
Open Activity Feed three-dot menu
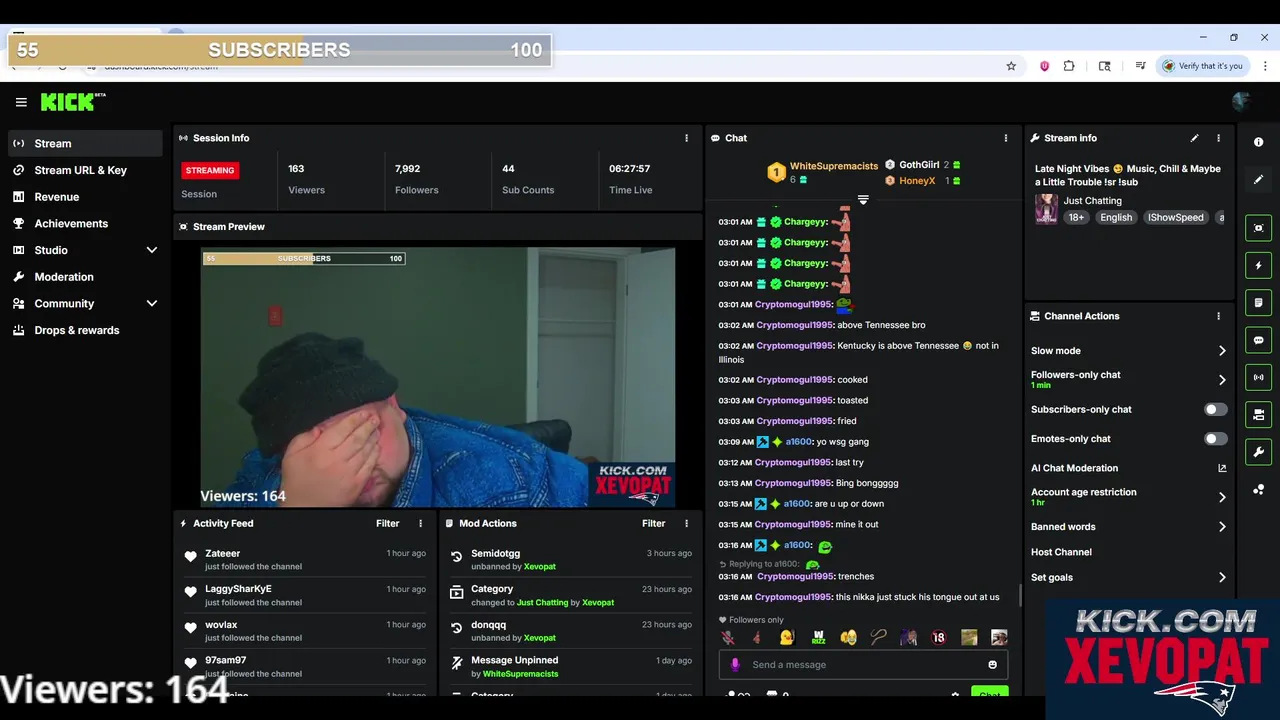420,523
